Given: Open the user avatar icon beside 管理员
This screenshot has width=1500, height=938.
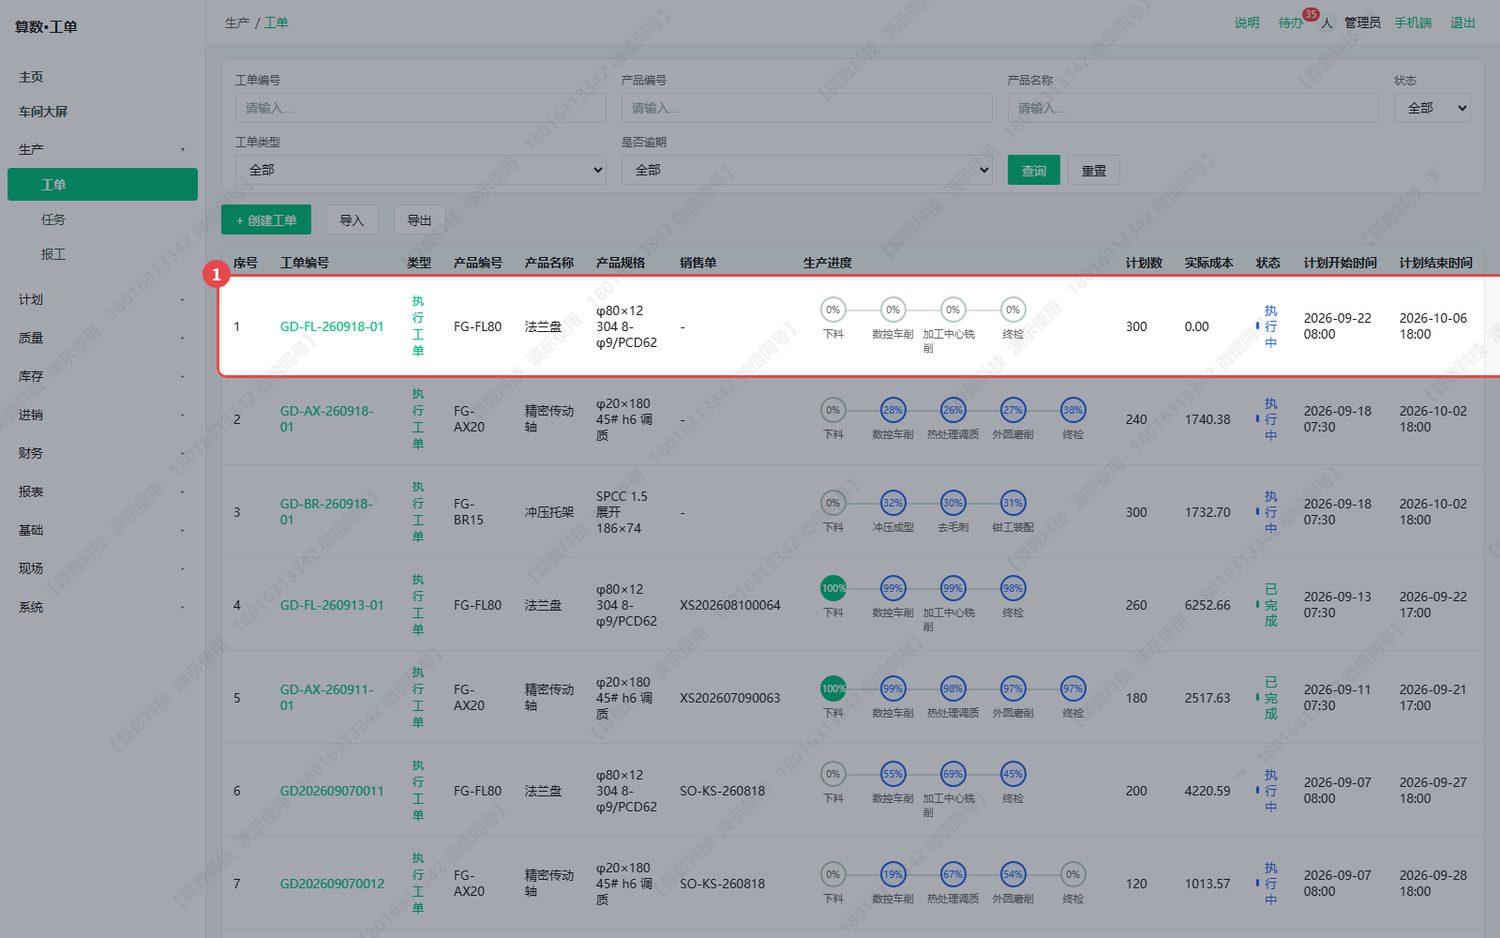Looking at the screenshot, I should click(1327, 23).
